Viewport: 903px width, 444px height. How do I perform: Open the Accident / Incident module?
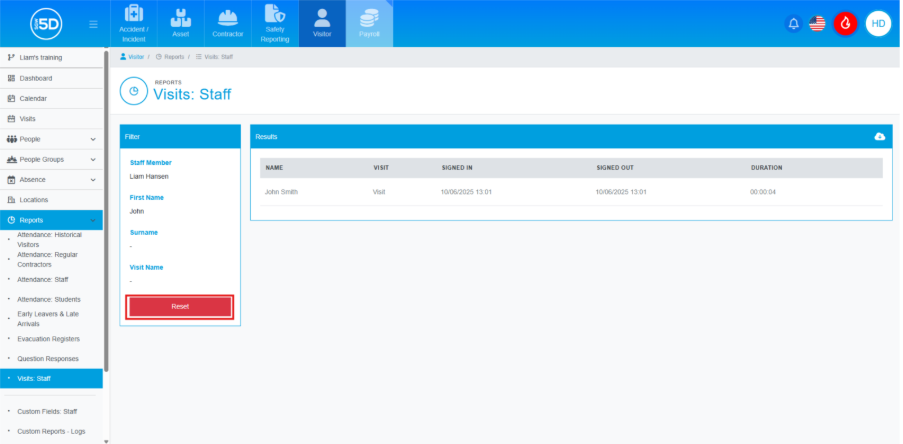tap(134, 24)
